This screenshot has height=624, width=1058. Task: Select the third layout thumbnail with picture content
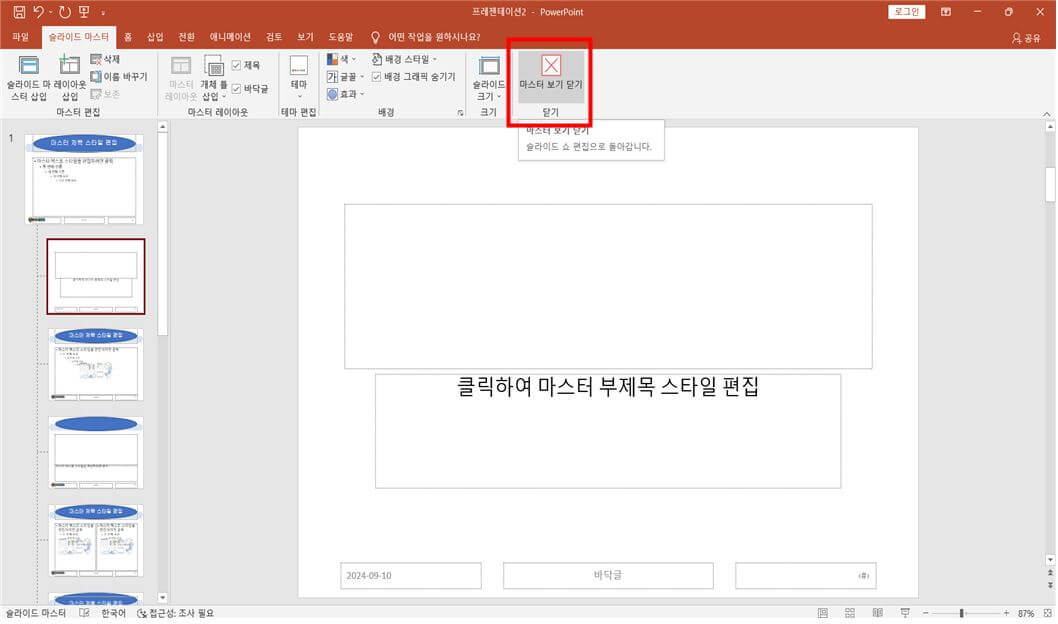pyautogui.click(x=96, y=364)
